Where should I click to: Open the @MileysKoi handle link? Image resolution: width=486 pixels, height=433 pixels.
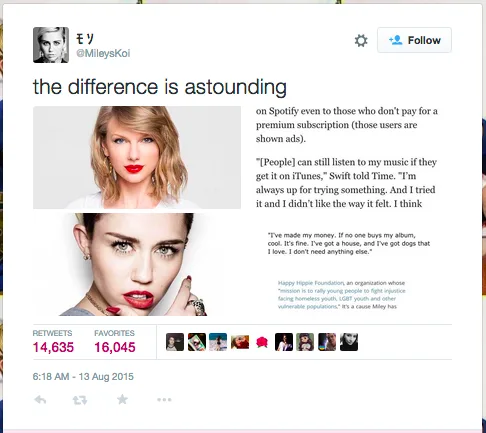pyautogui.click(x=103, y=53)
